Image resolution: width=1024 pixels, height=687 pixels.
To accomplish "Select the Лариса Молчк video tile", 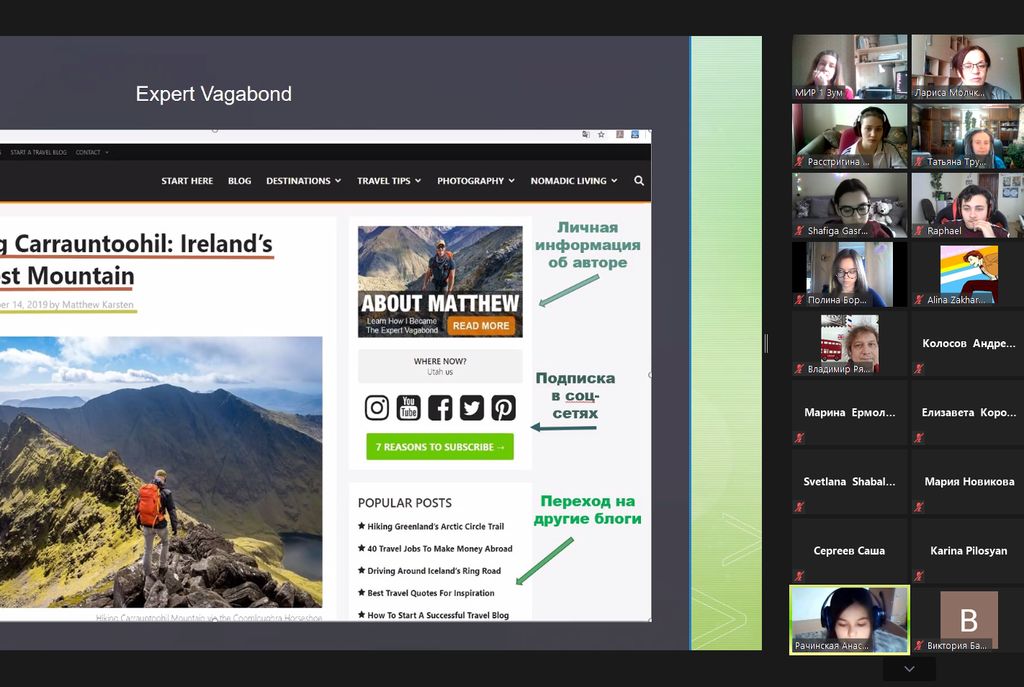I will (x=967, y=67).
